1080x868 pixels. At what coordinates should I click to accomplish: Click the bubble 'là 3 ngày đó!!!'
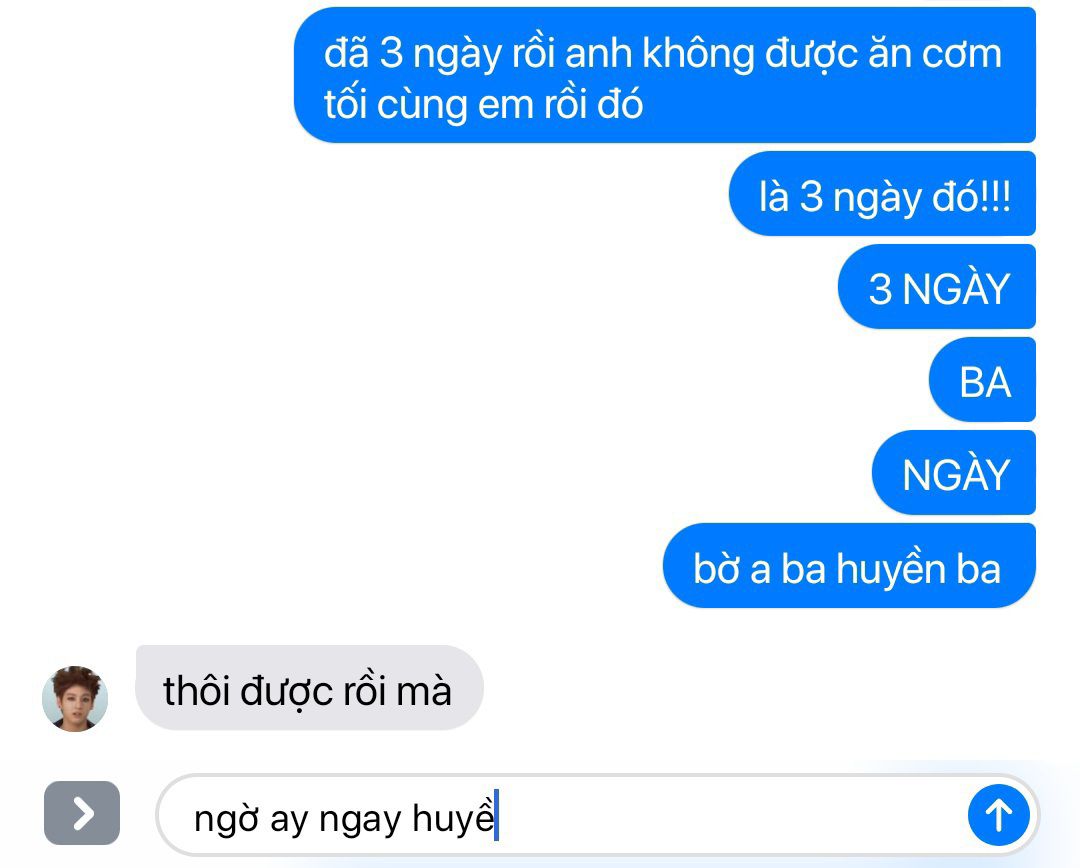[x=882, y=194]
